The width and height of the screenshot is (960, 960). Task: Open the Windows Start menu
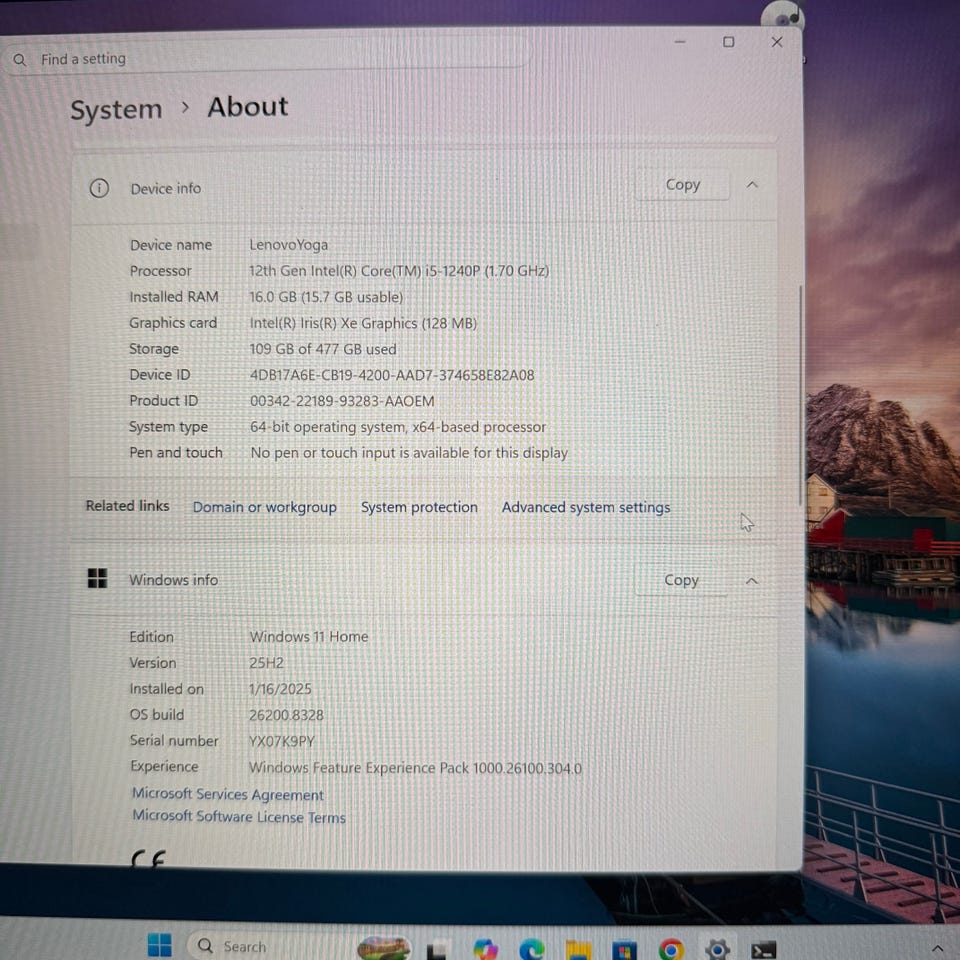[160, 945]
